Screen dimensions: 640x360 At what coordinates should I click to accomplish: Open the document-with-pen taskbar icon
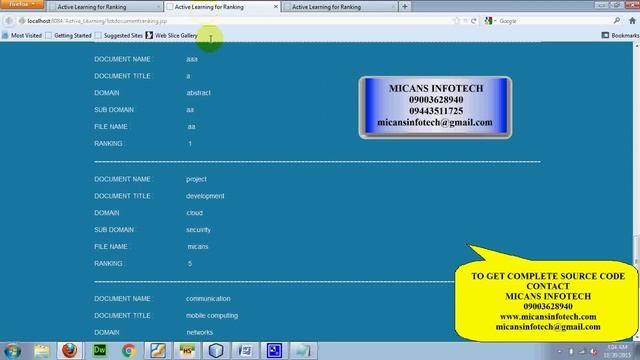pos(245,351)
